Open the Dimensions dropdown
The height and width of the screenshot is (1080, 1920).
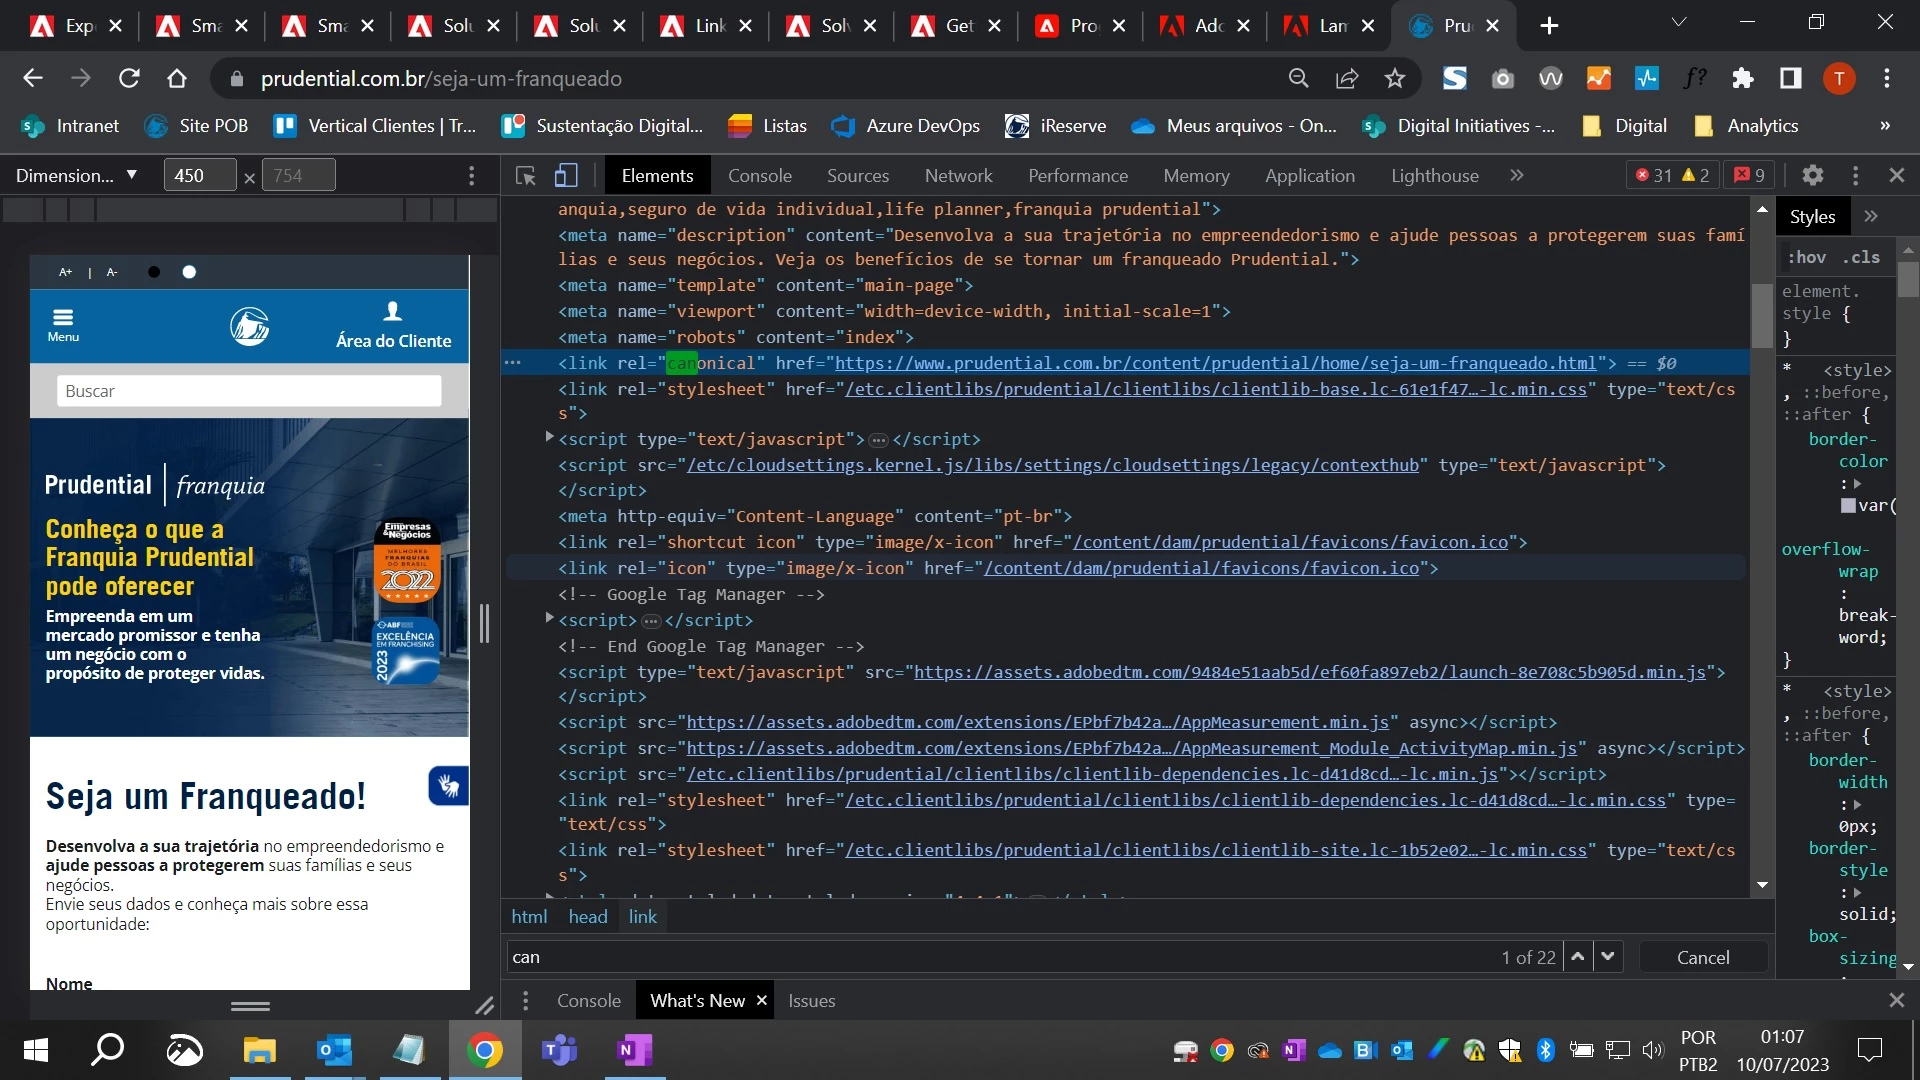tap(76, 176)
